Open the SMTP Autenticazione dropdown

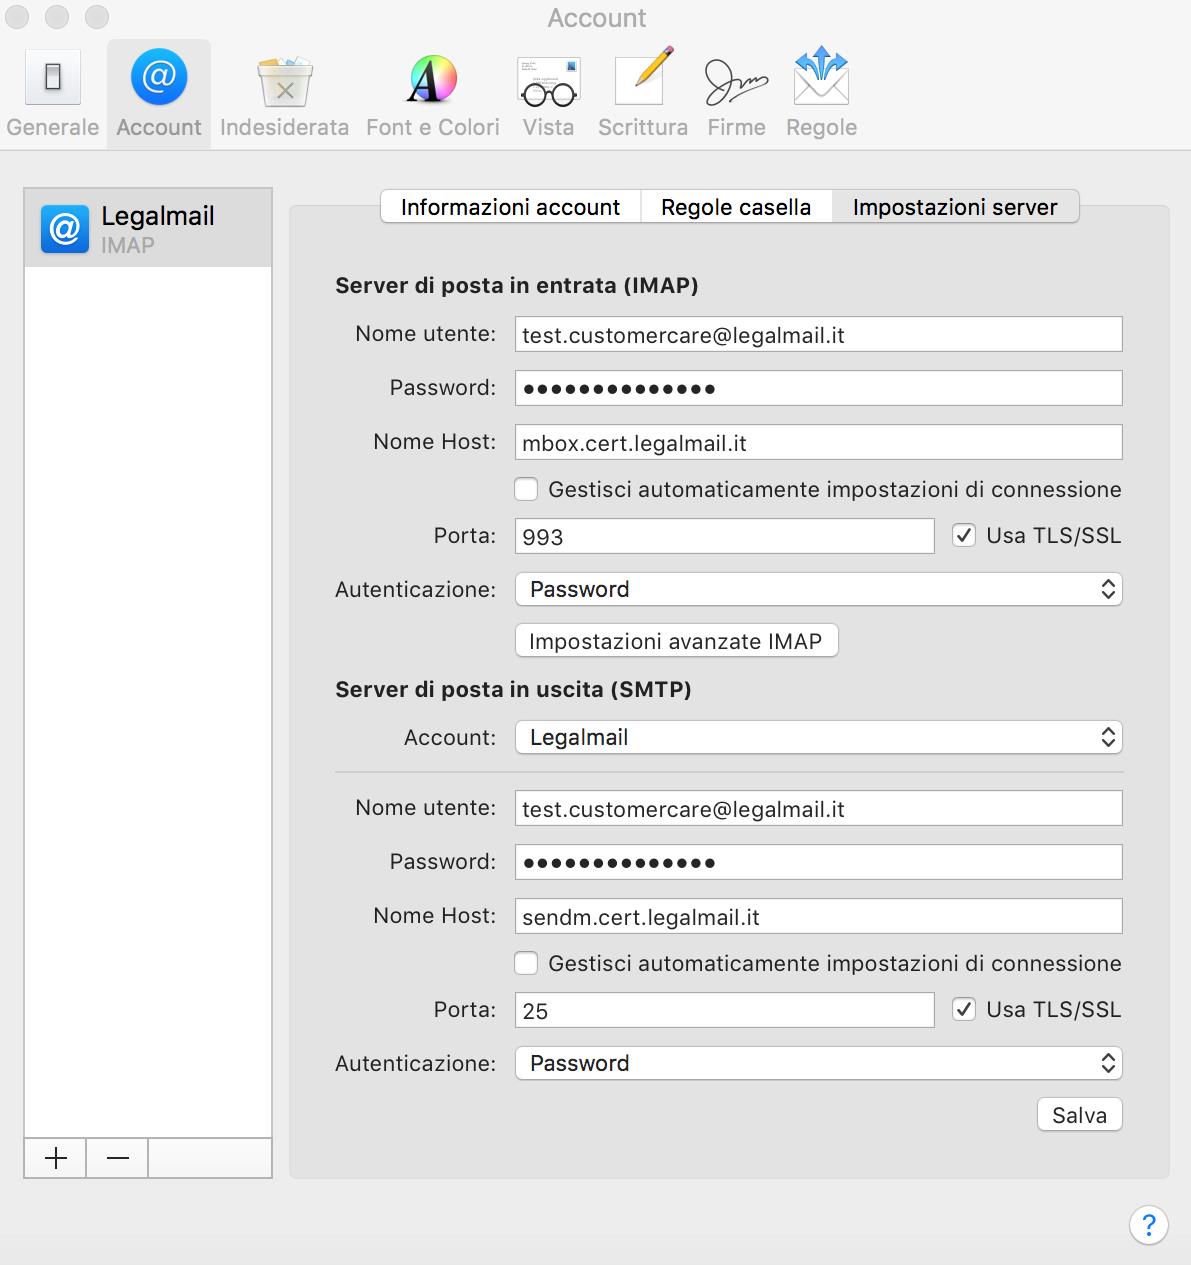click(818, 1063)
